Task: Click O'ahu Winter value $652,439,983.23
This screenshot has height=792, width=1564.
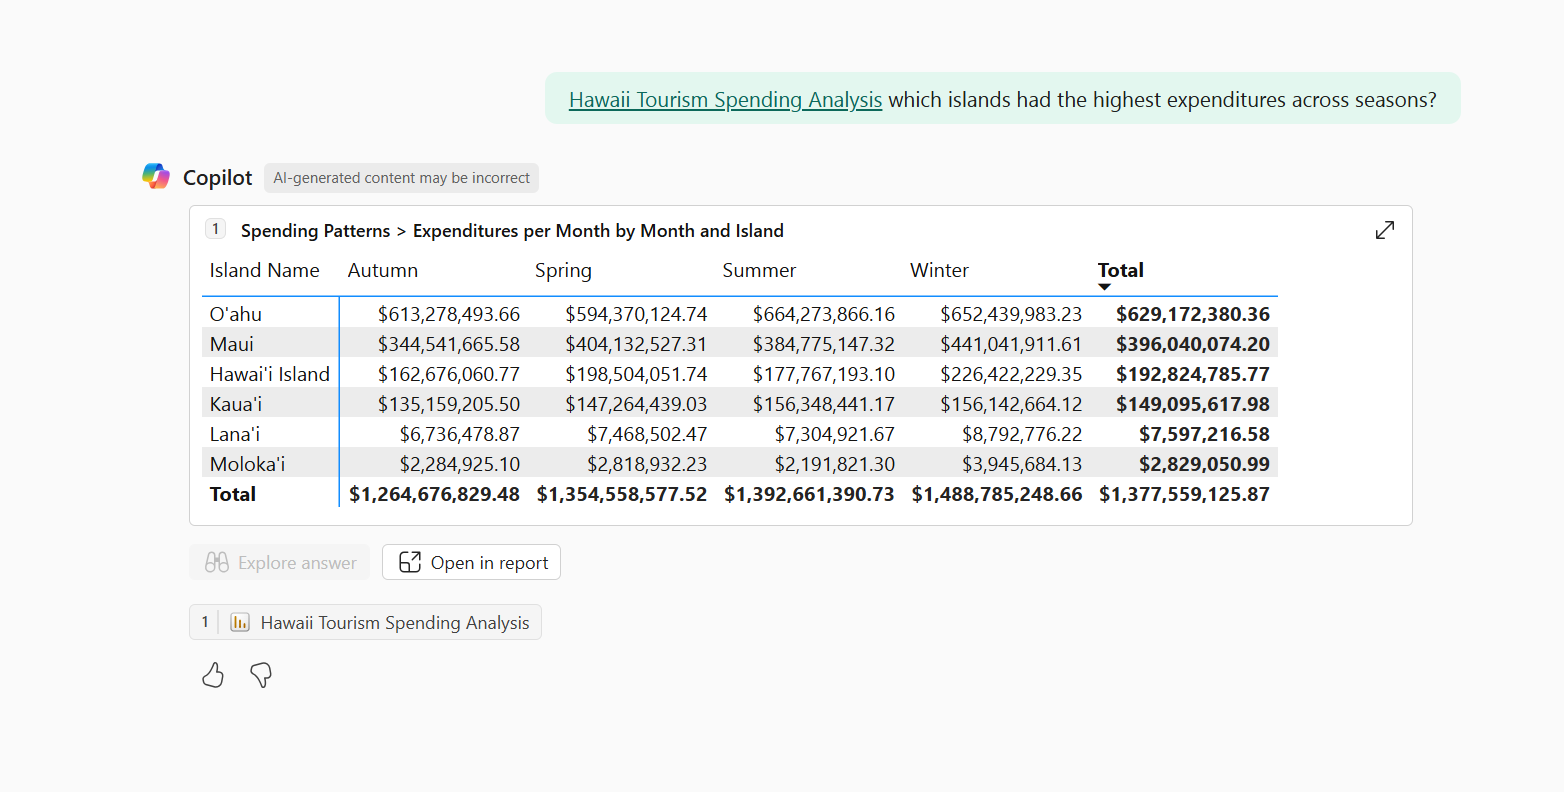Action: pos(1011,314)
